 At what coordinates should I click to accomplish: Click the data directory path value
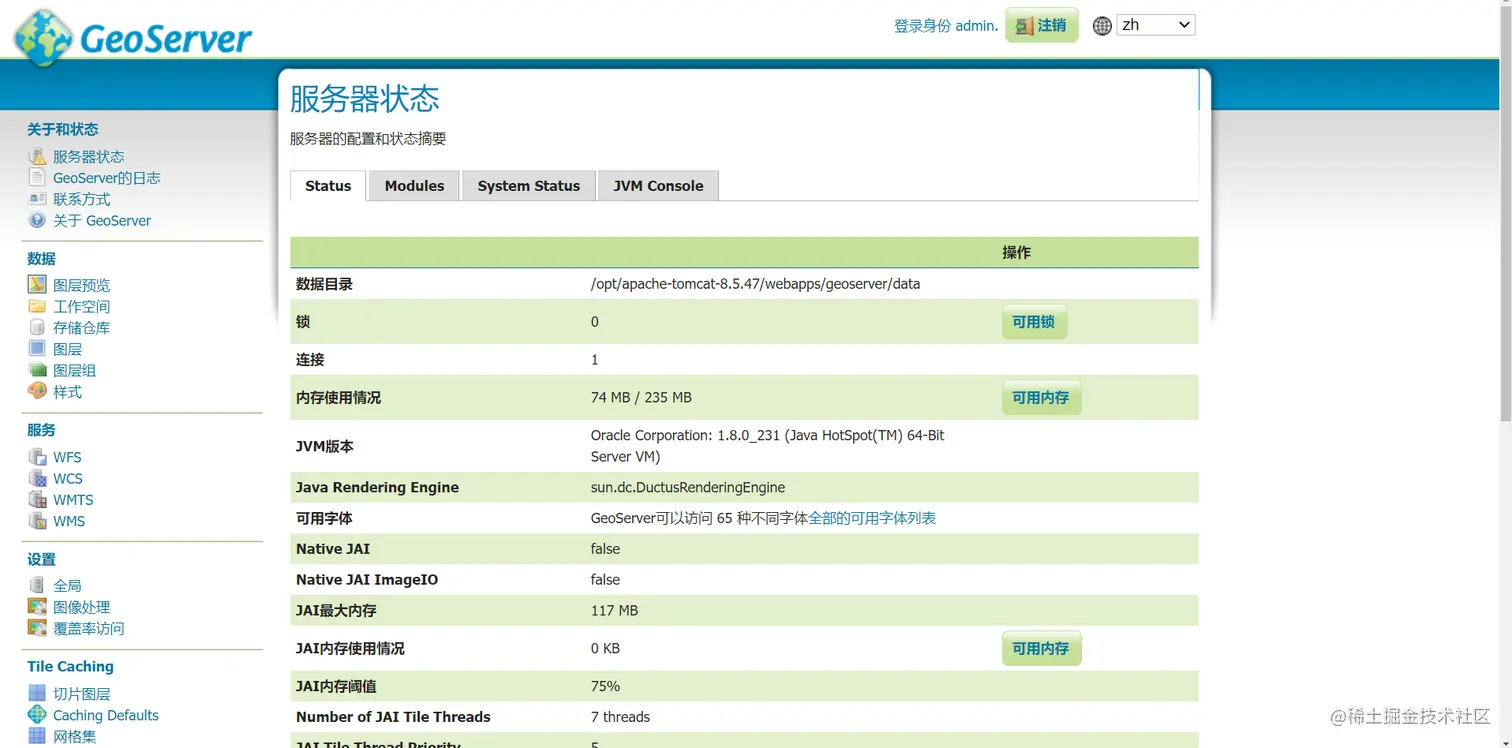(755, 284)
